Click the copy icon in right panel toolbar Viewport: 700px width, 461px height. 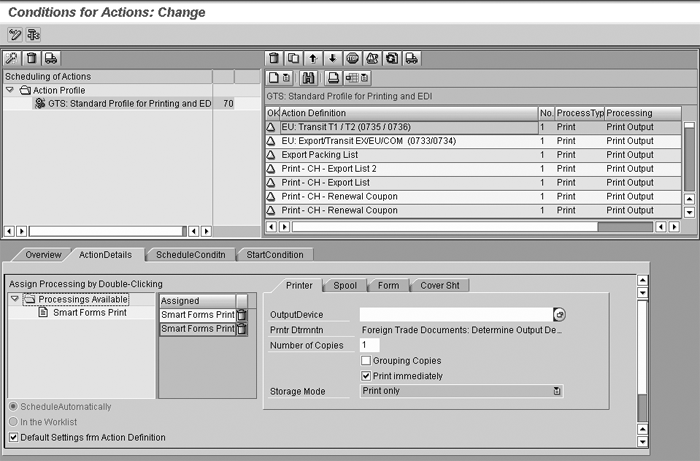295,59
